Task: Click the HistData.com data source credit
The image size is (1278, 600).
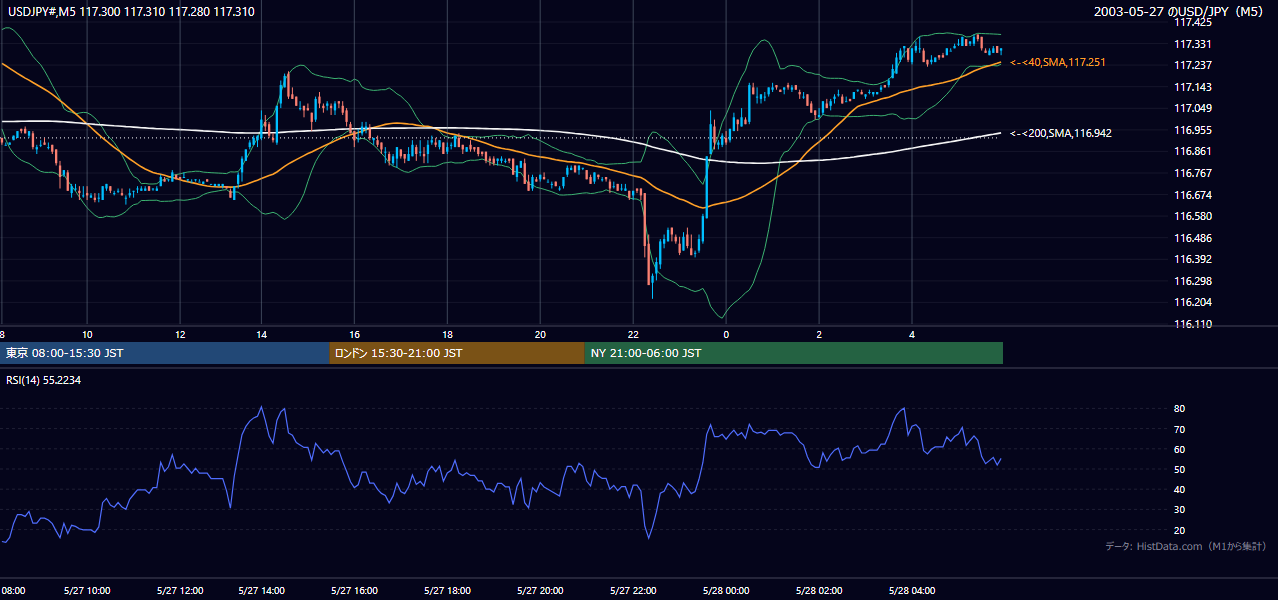Action: point(1185,546)
